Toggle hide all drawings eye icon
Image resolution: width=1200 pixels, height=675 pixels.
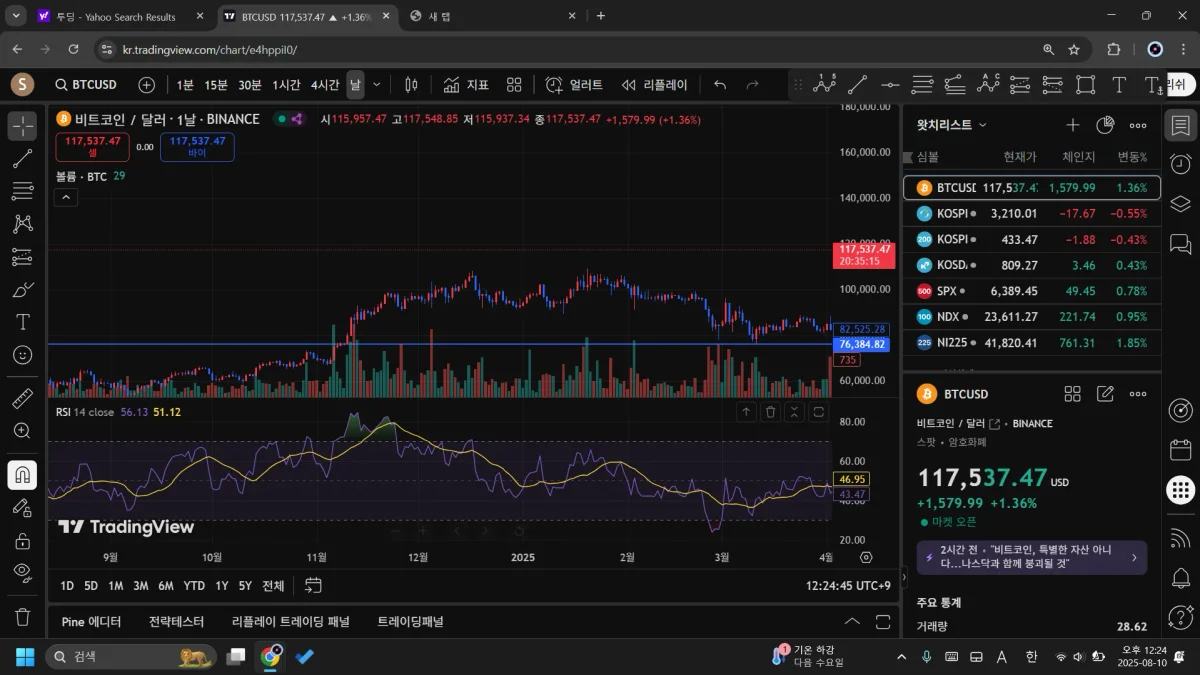(x=22, y=573)
